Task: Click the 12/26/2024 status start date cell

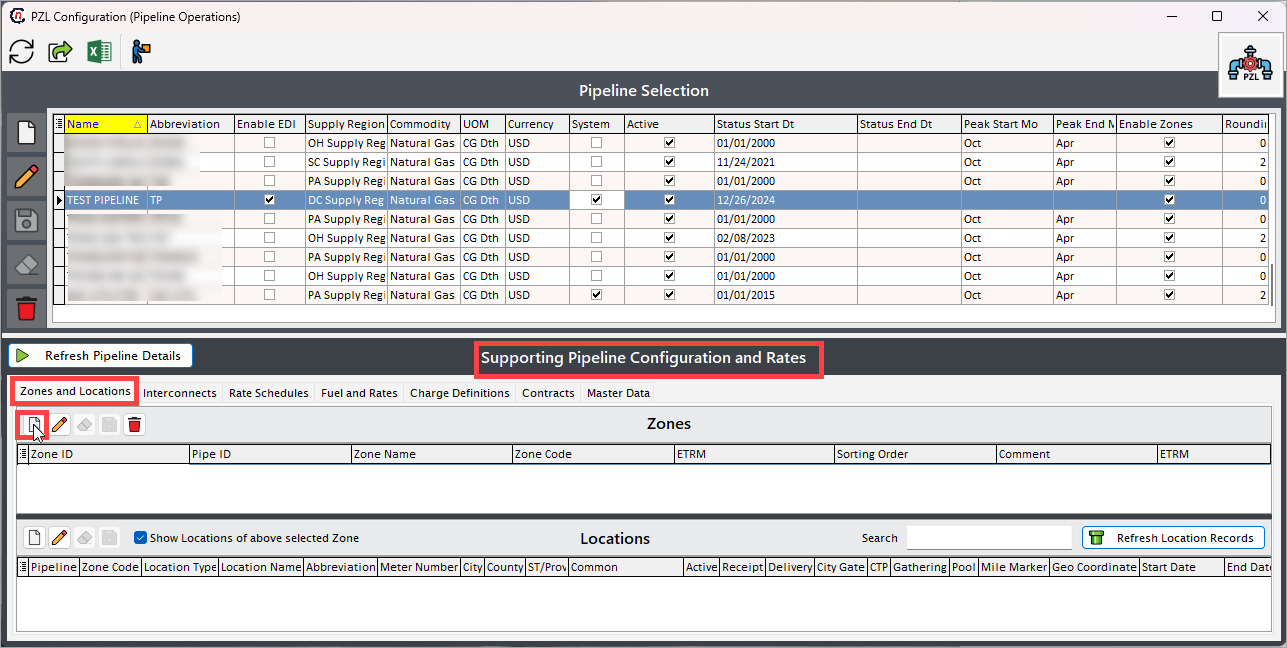Action: 785,200
